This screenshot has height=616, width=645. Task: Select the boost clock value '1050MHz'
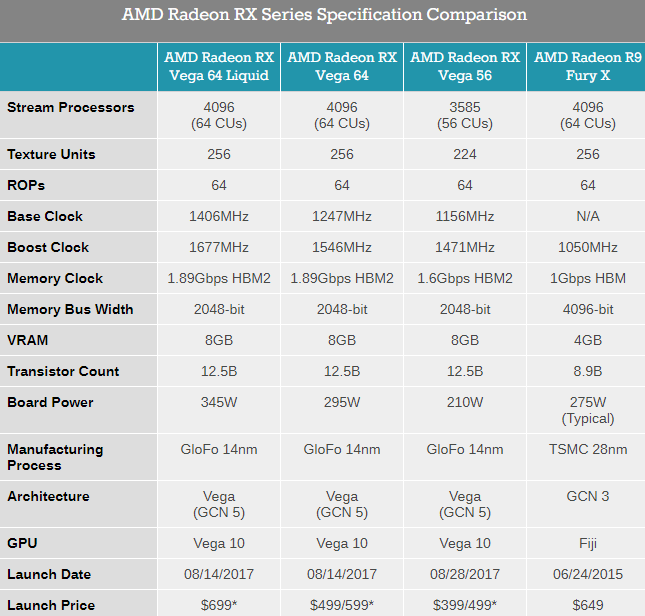coord(588,247)
